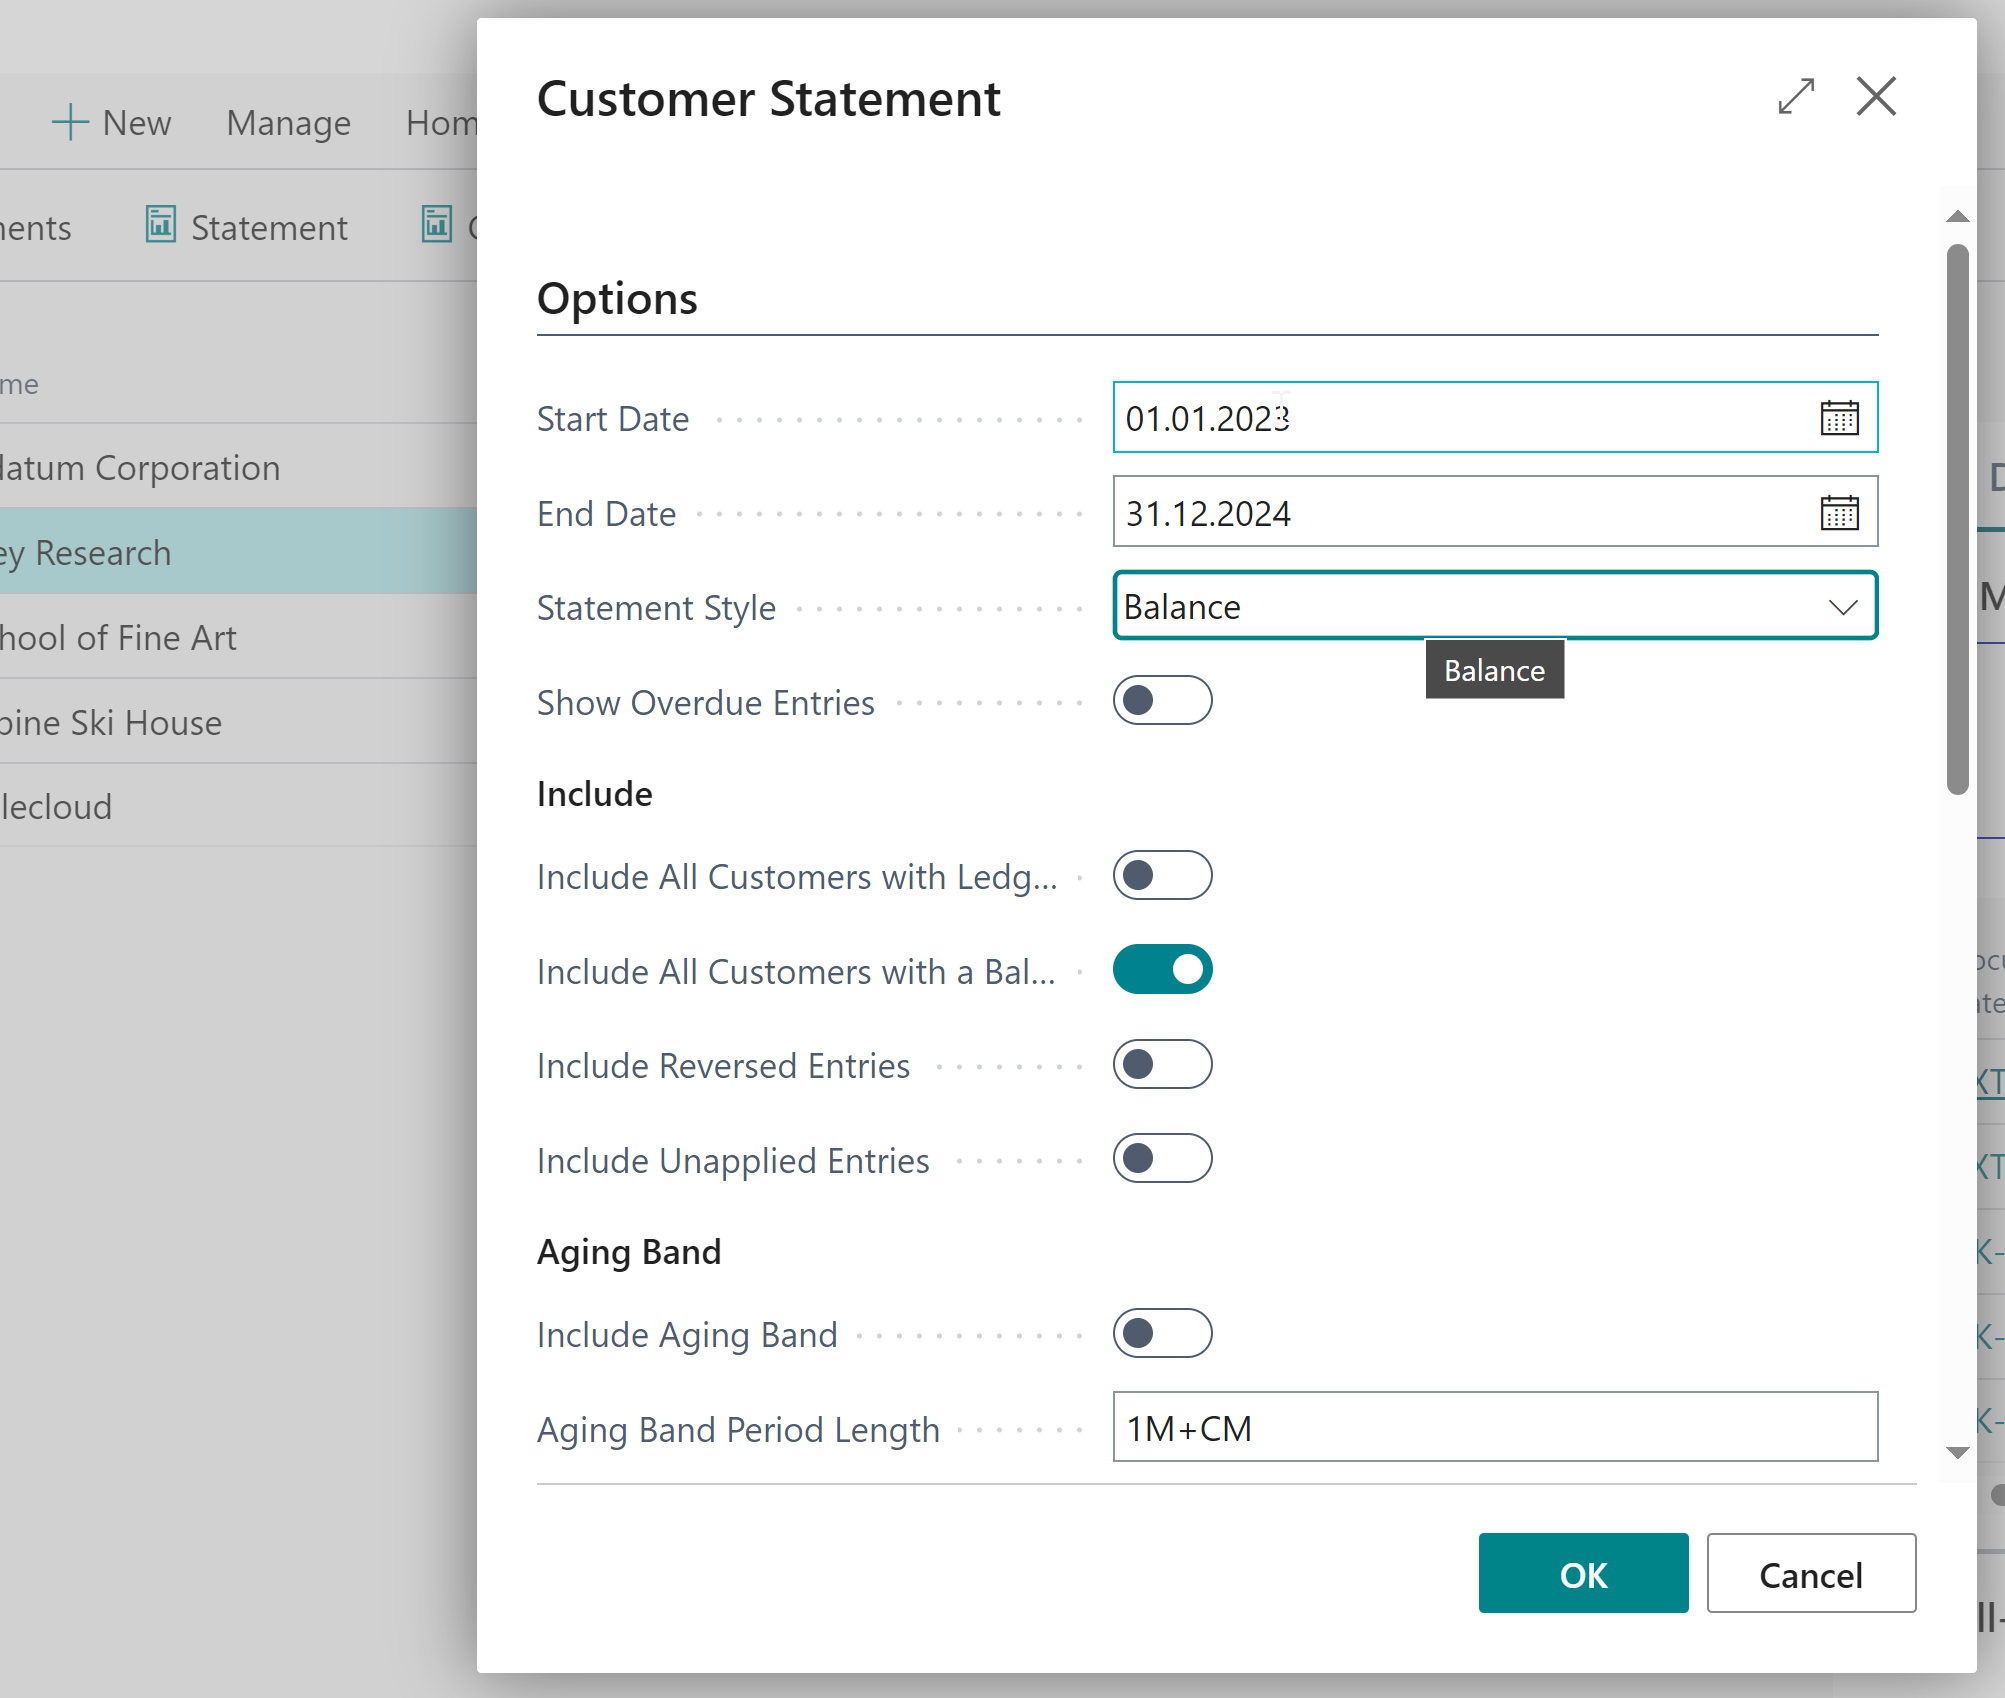Open the Manage menu
This screenshot has width=2005, height=1698.
click(288, 123)
